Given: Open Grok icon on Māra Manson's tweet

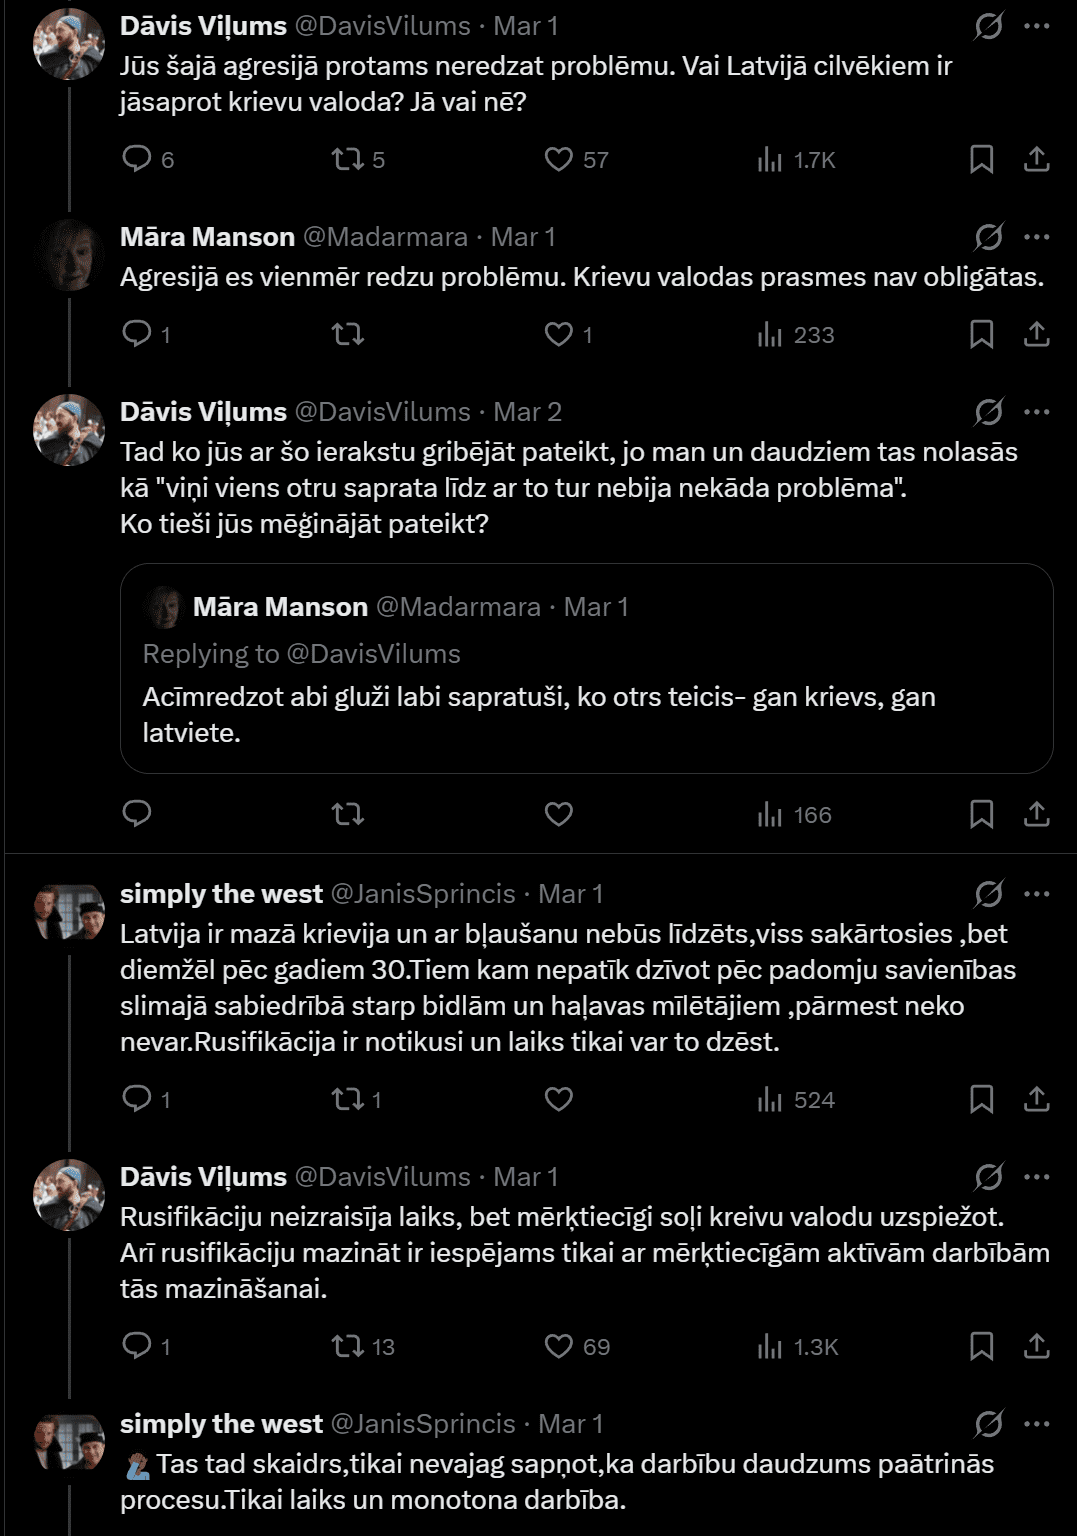Looking at the screenshot, I should pos(988,237).
